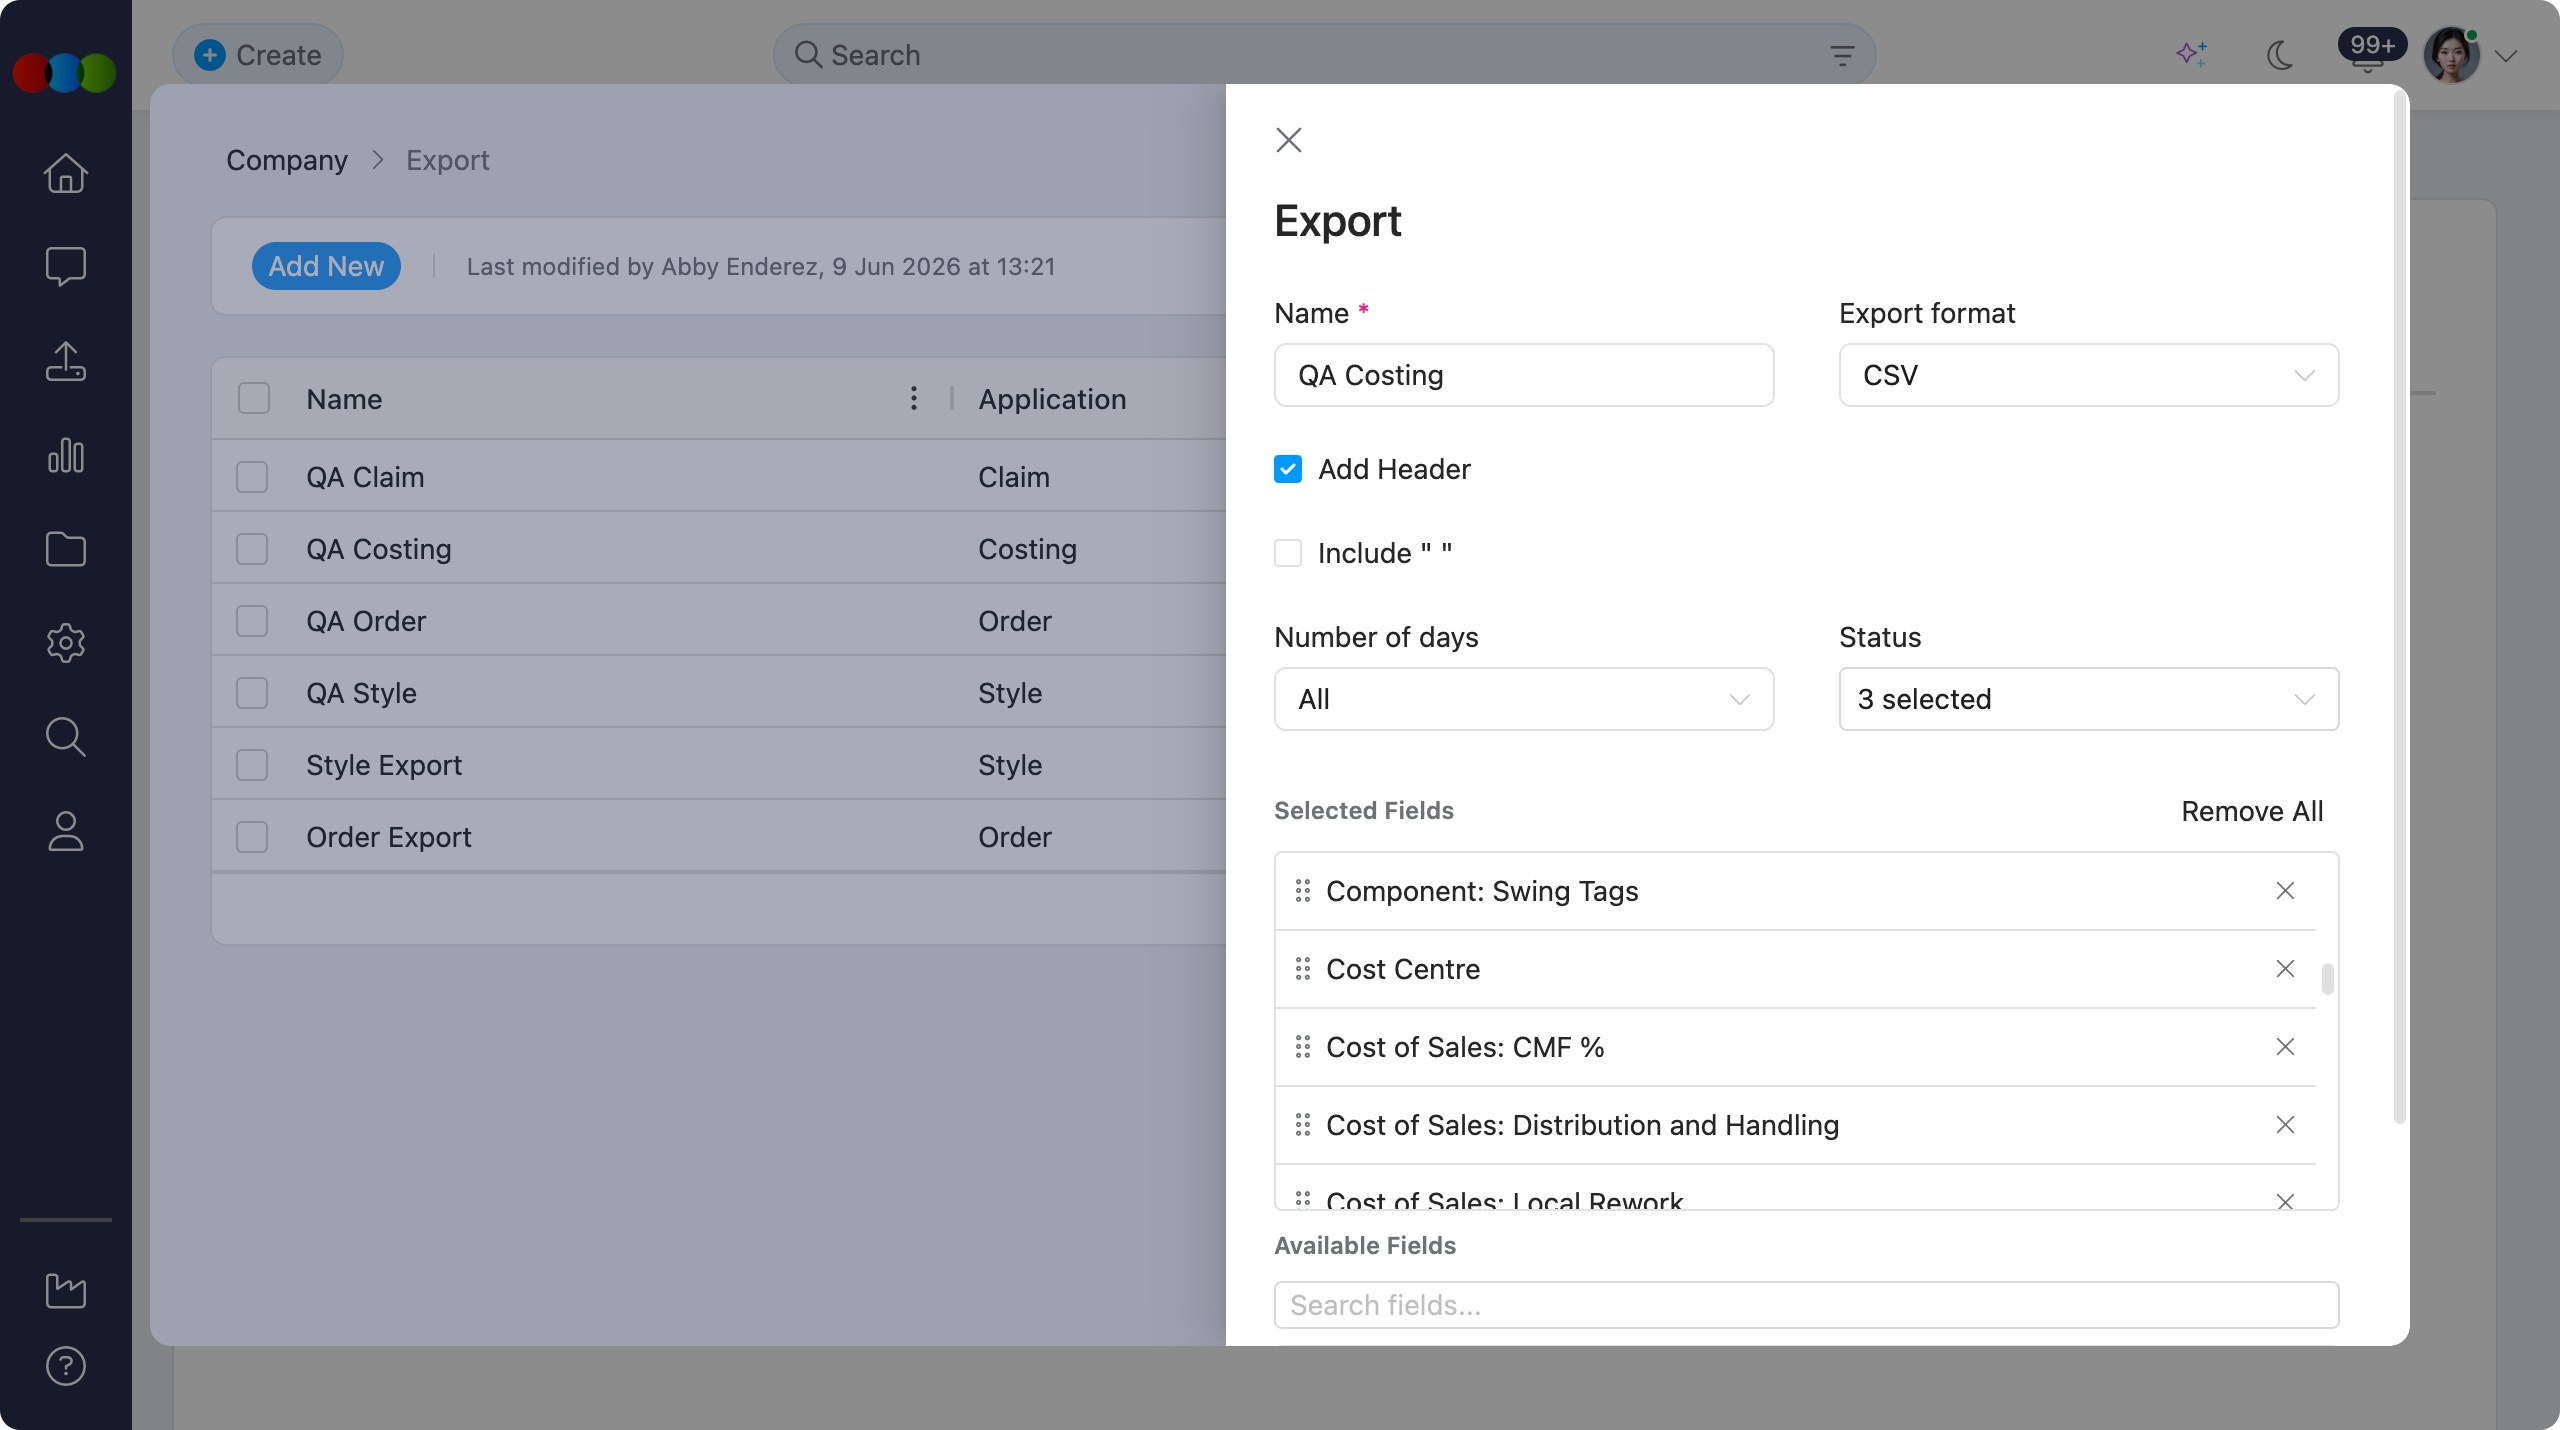Focus the Search fields input
This screenshot has height=1430, width=2560.
click(x=1806, y=1305)
